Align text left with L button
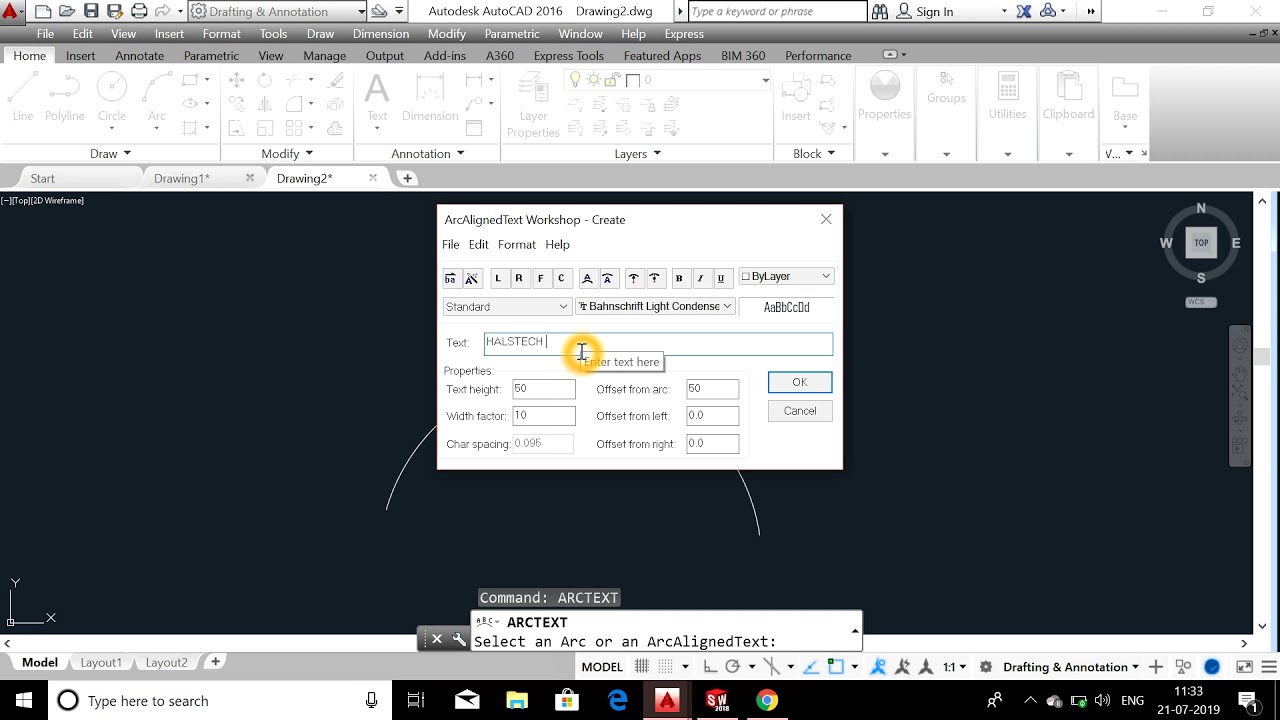1280x720 pixels. click(498, 278)
